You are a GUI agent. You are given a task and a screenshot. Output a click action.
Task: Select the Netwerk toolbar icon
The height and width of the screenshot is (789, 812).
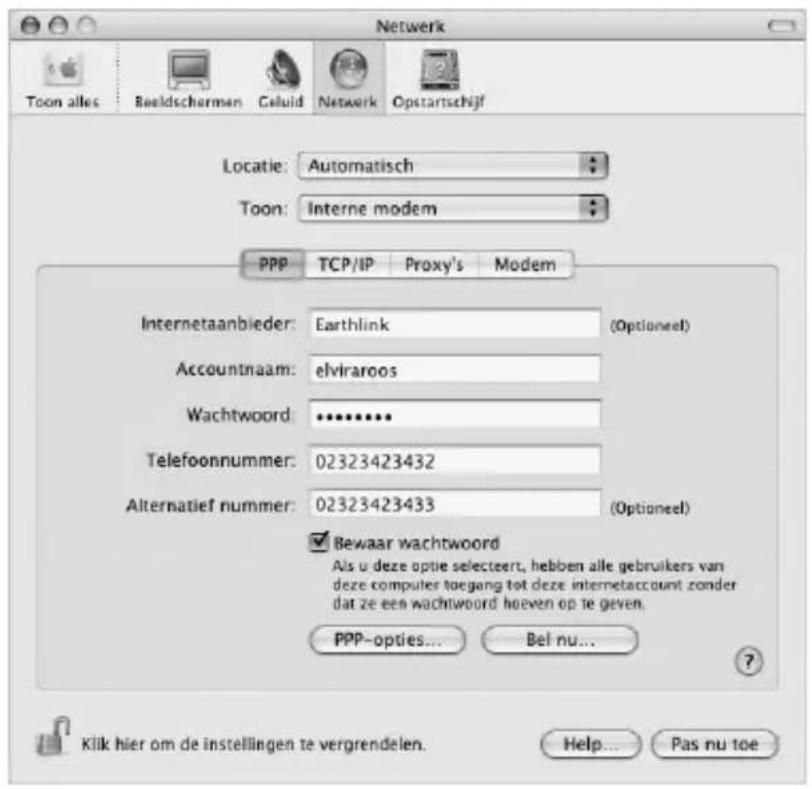(347, 79)
